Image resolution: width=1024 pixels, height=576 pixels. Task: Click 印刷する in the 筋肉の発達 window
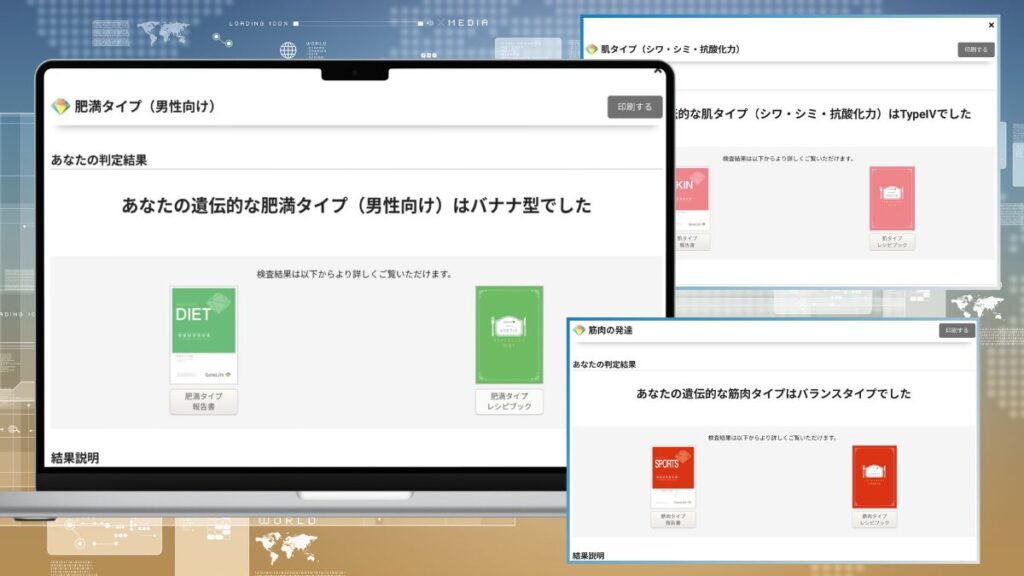tap(957, 330)
